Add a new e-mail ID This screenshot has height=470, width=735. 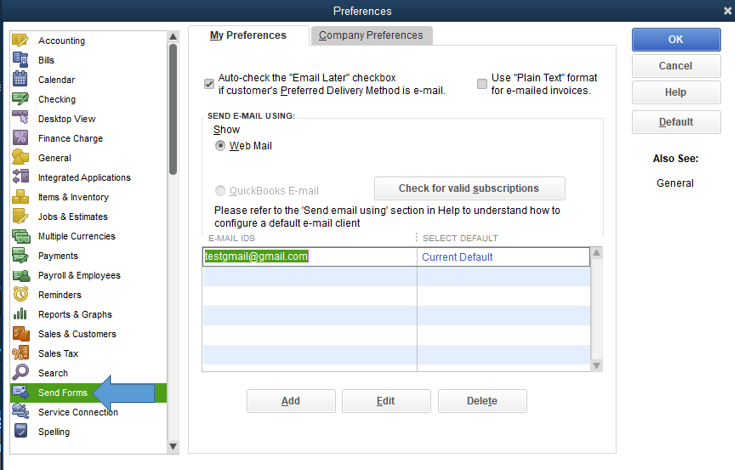tap(291, 401)
